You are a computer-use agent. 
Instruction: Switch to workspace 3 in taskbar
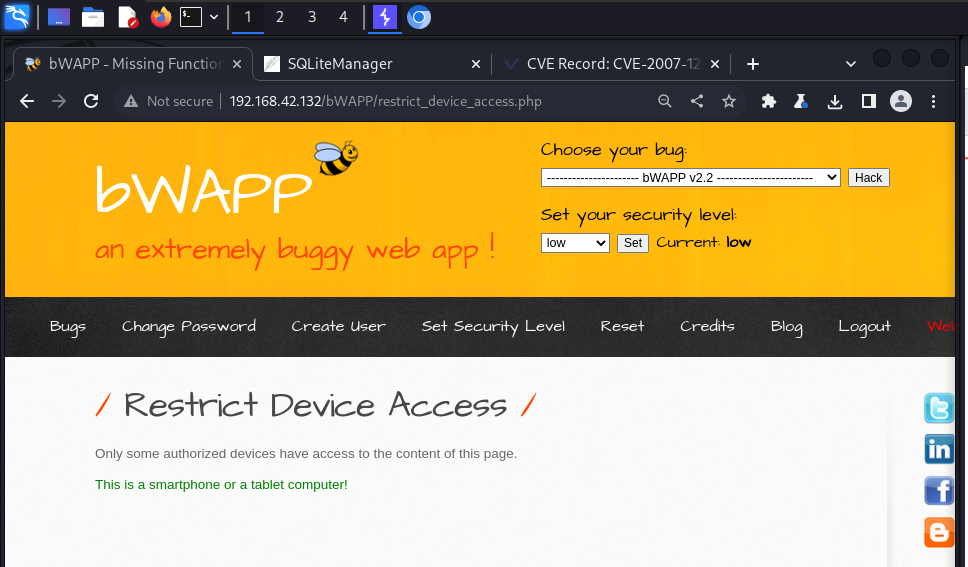coord(312,17)
